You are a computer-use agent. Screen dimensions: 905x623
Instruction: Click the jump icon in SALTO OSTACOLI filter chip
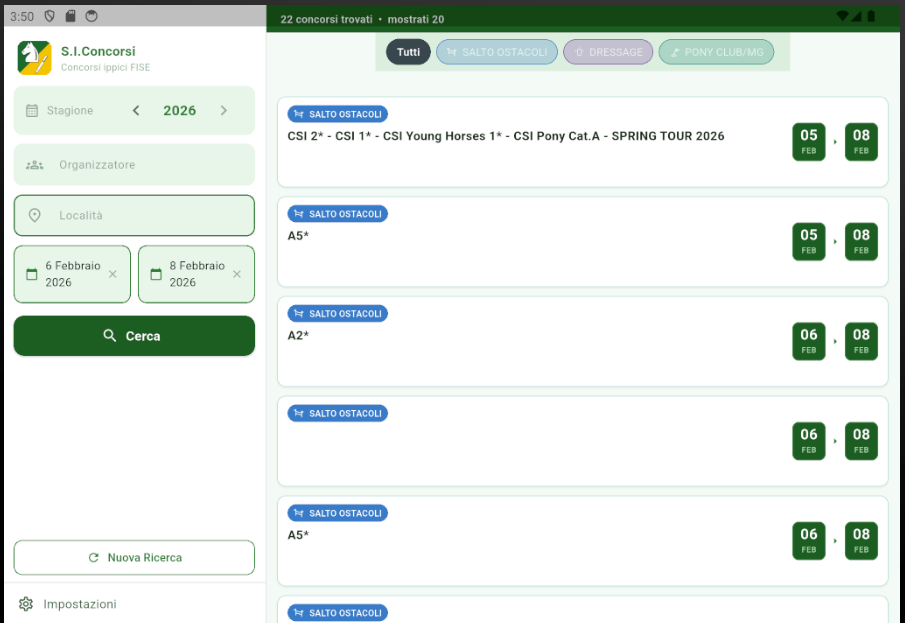(x=452, y=52)
